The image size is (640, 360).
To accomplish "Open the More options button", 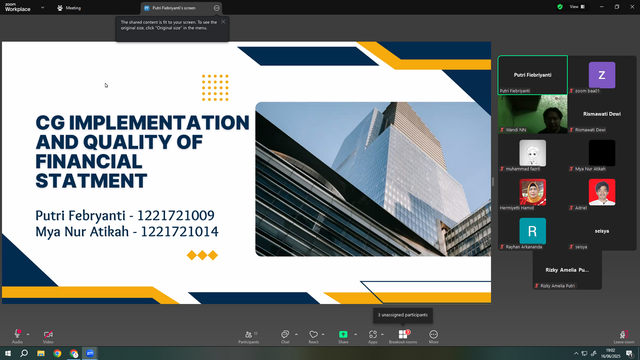I will 433,336.
